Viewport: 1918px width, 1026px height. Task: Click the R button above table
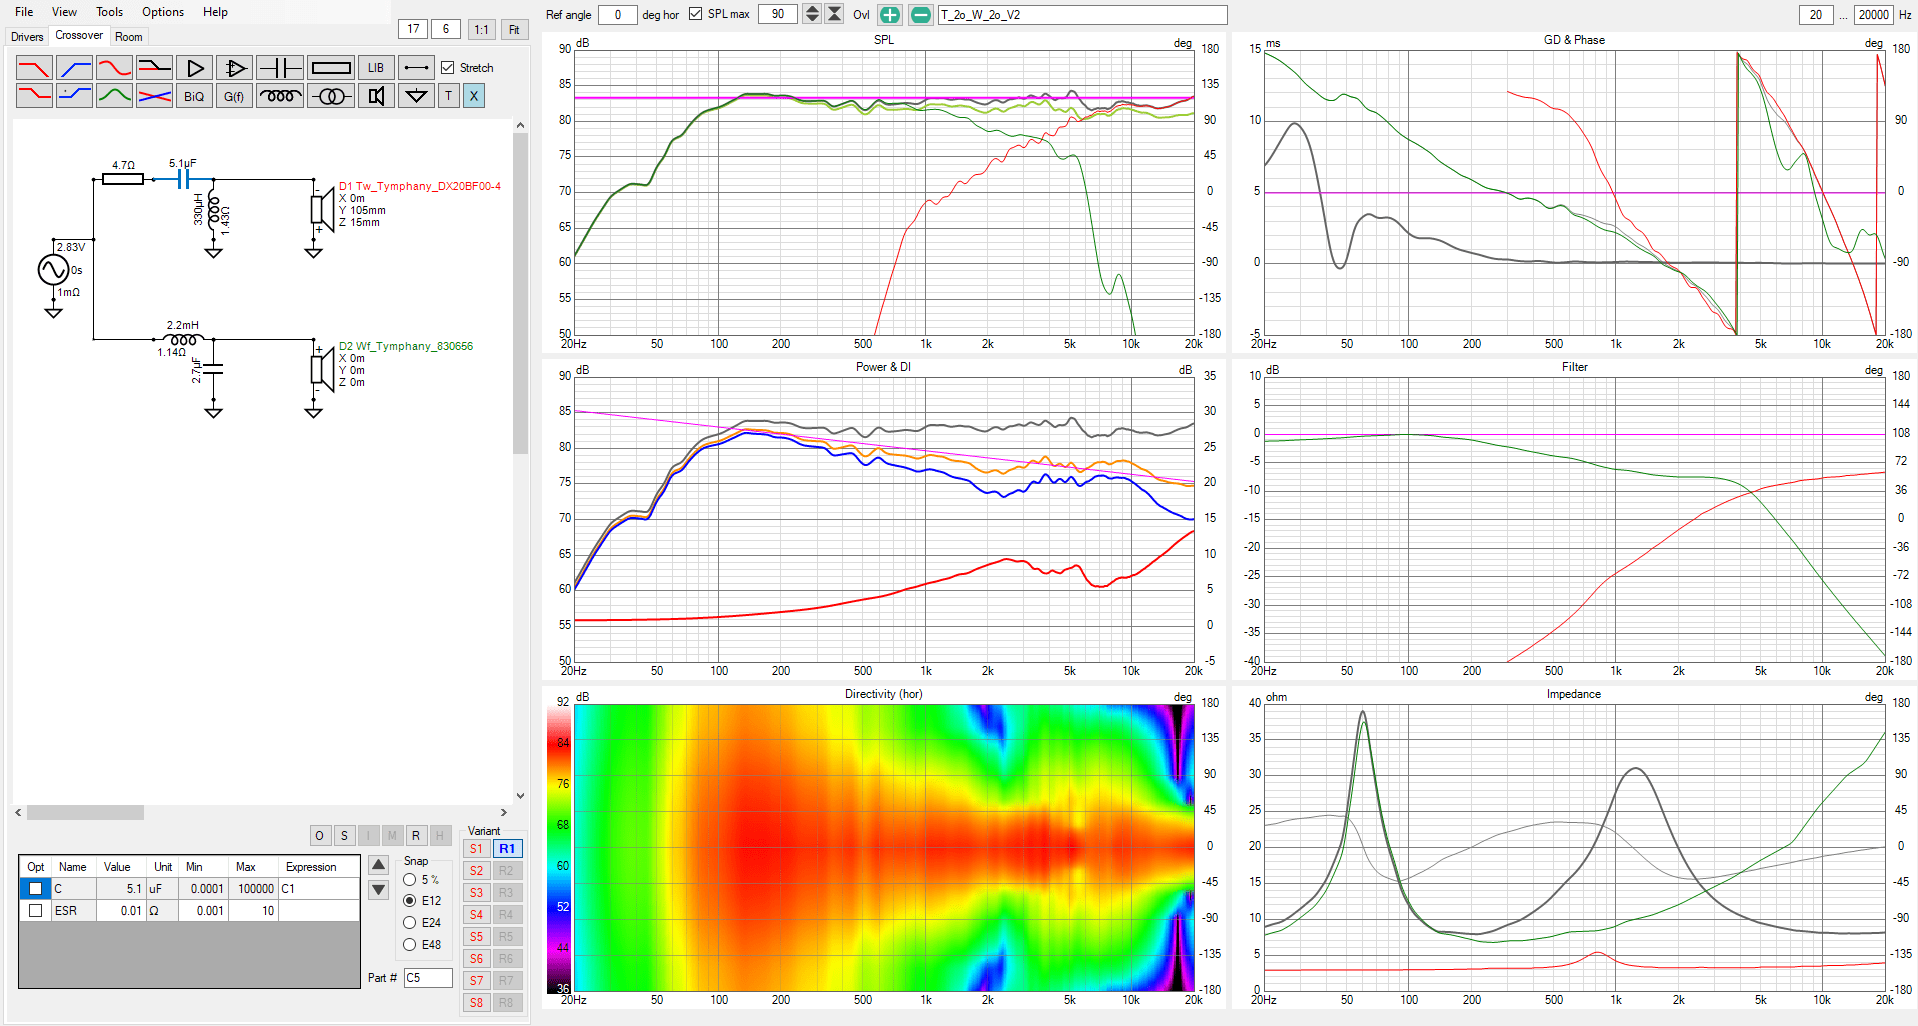click(416, 836)
